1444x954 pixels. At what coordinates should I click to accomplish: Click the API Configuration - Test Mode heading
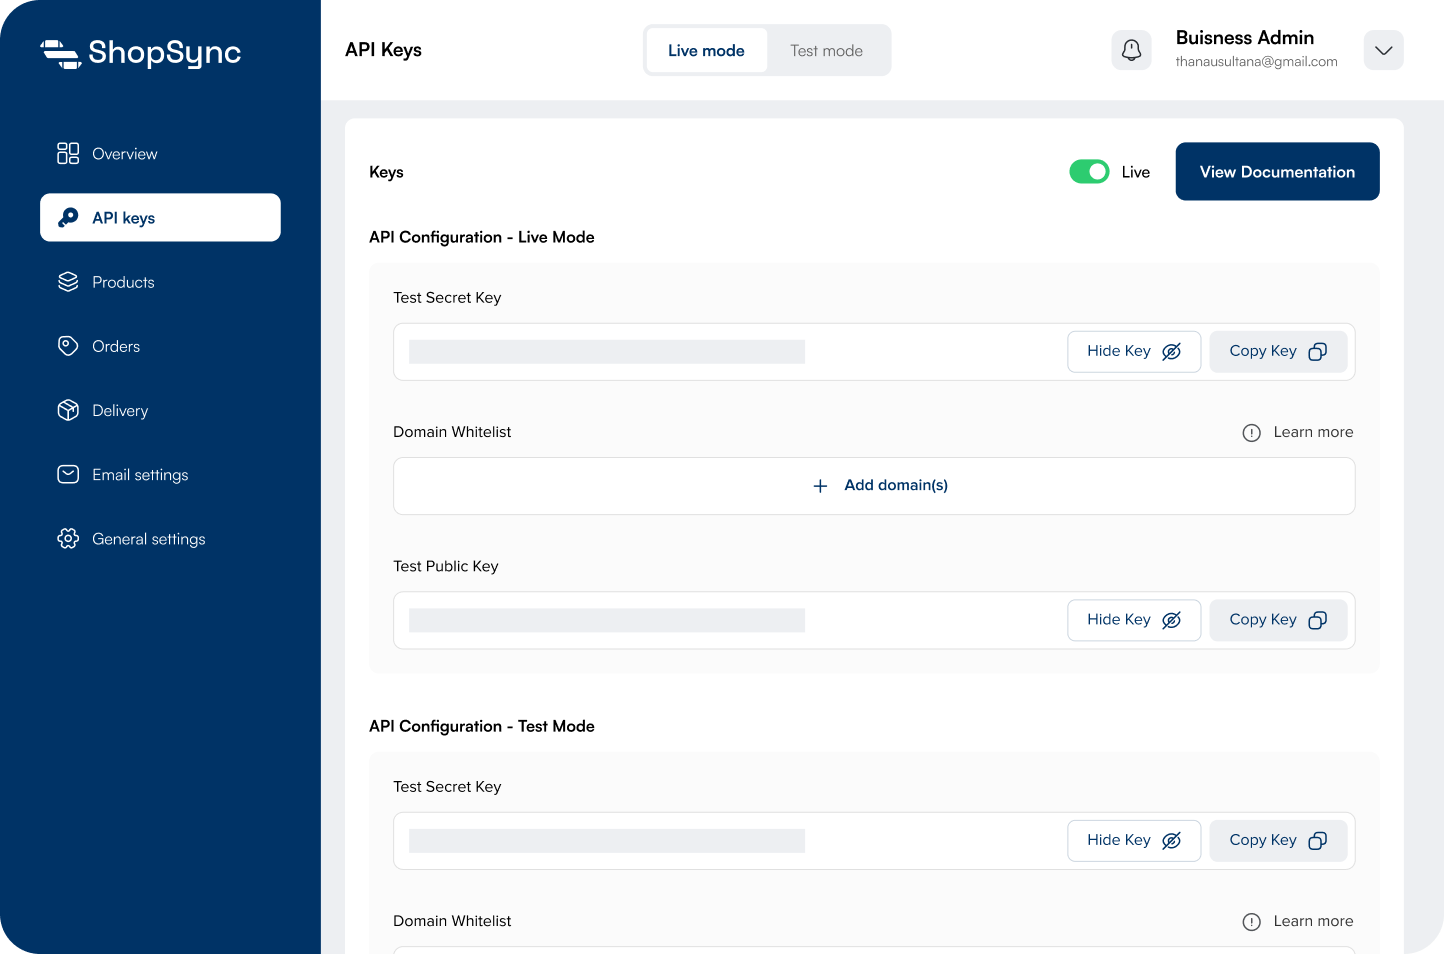point(482,726)
